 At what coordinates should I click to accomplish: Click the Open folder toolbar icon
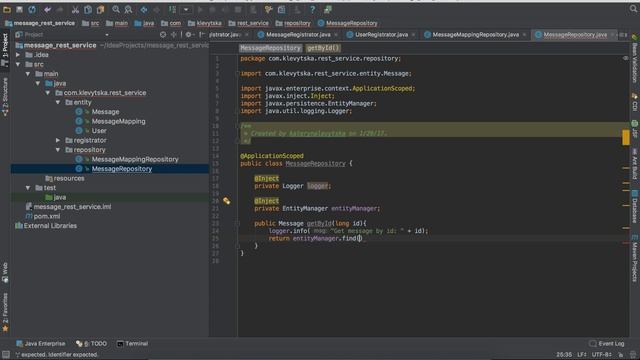(7, 9)
